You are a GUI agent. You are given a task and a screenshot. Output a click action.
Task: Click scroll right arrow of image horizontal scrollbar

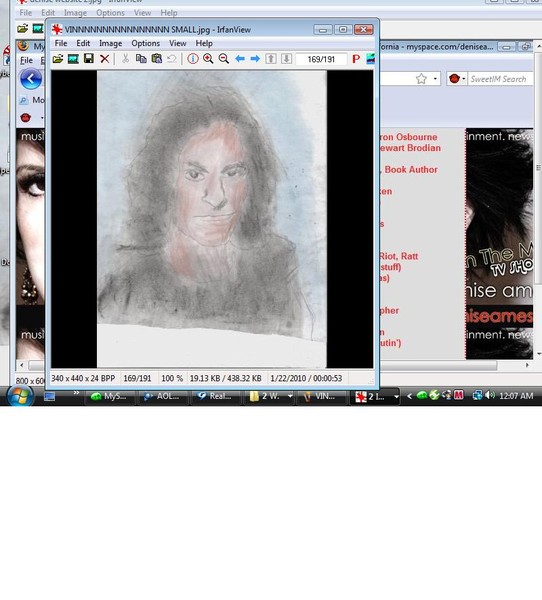[527, 365]
